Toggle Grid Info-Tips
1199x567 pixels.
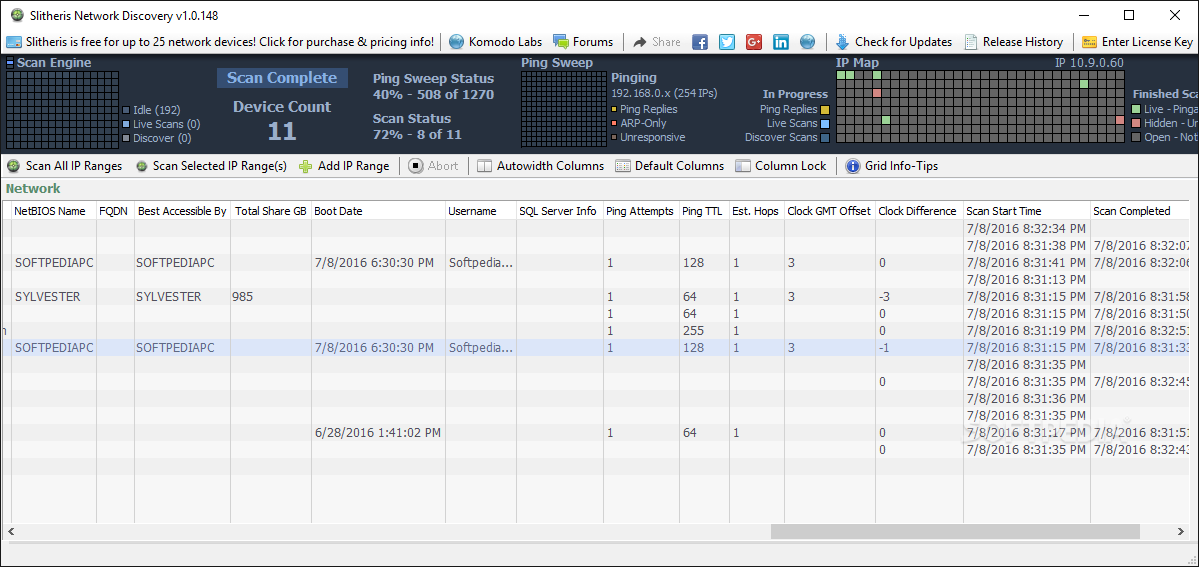pos(892,166)
